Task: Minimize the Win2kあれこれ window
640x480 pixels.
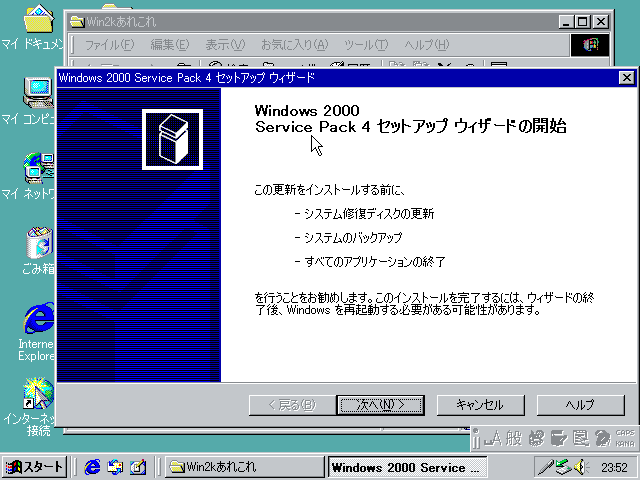Action: click(x=566, y=22)
